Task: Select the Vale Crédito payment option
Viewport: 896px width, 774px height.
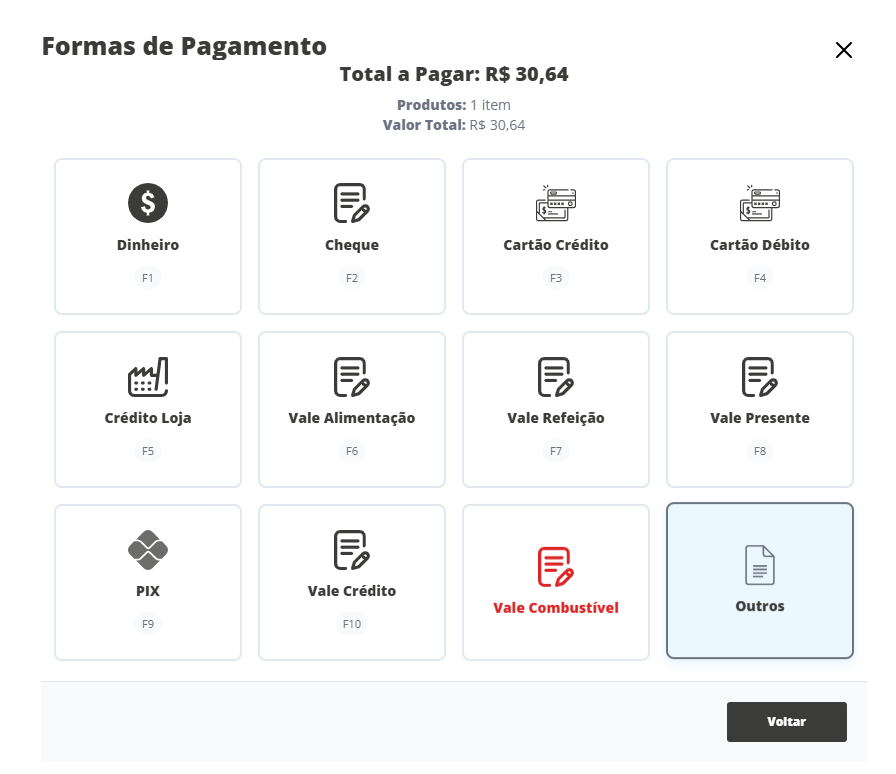Action: point(352,582)
